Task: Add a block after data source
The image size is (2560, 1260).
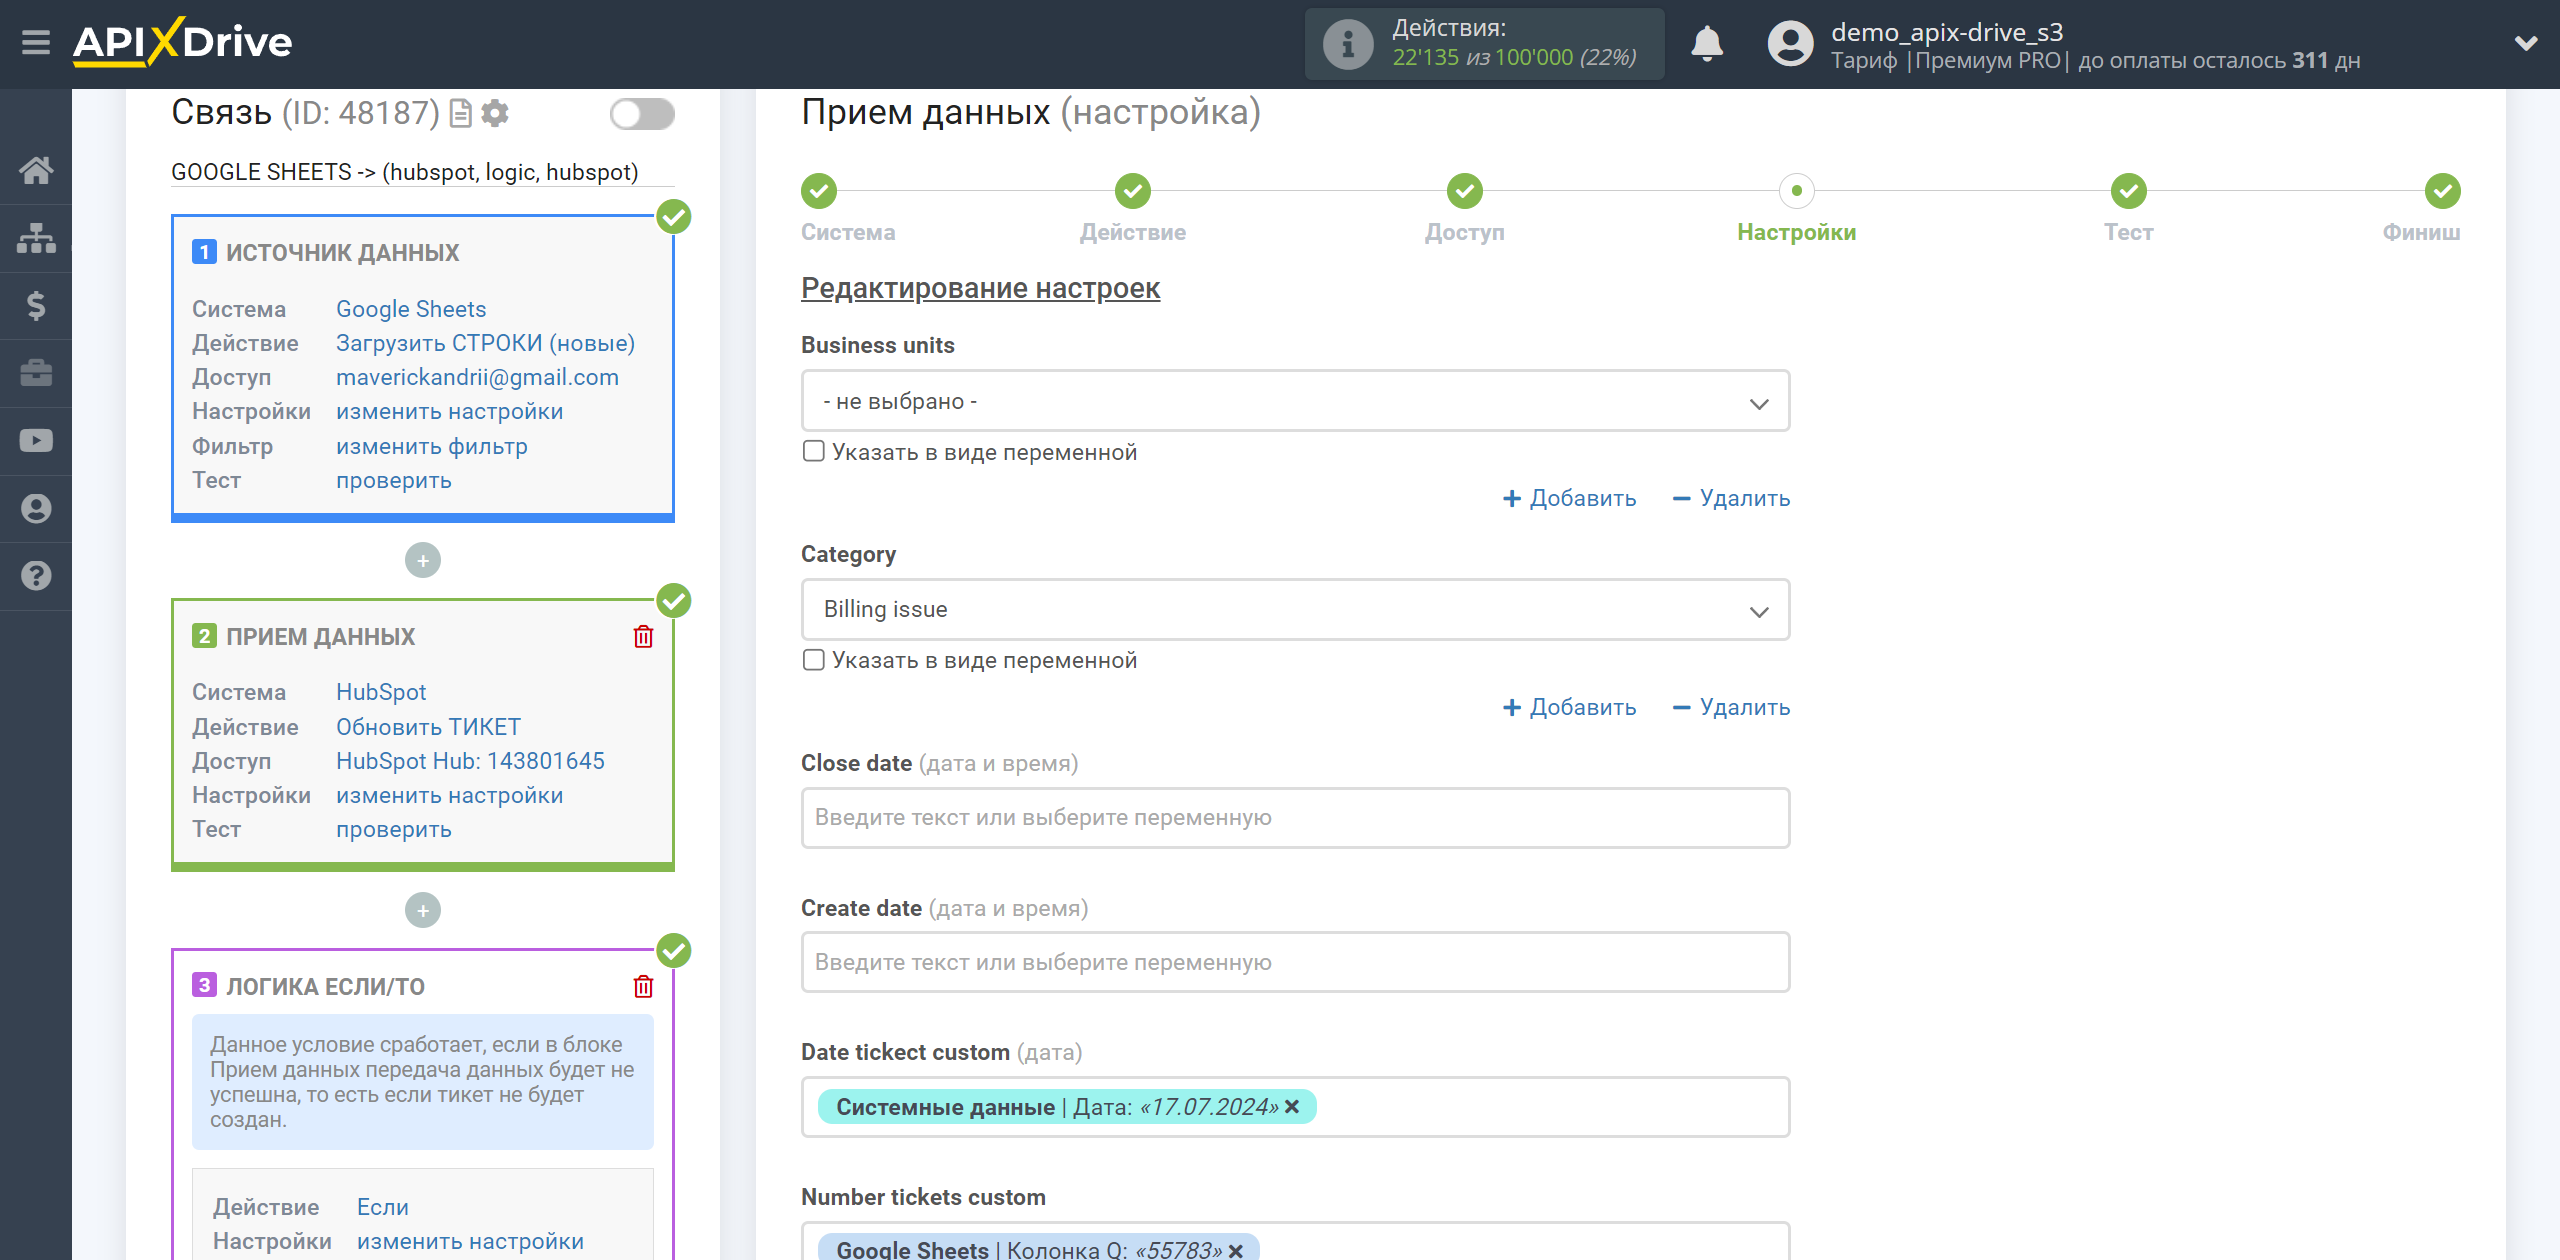Action: pyautogui.click(x=423, y=560)
